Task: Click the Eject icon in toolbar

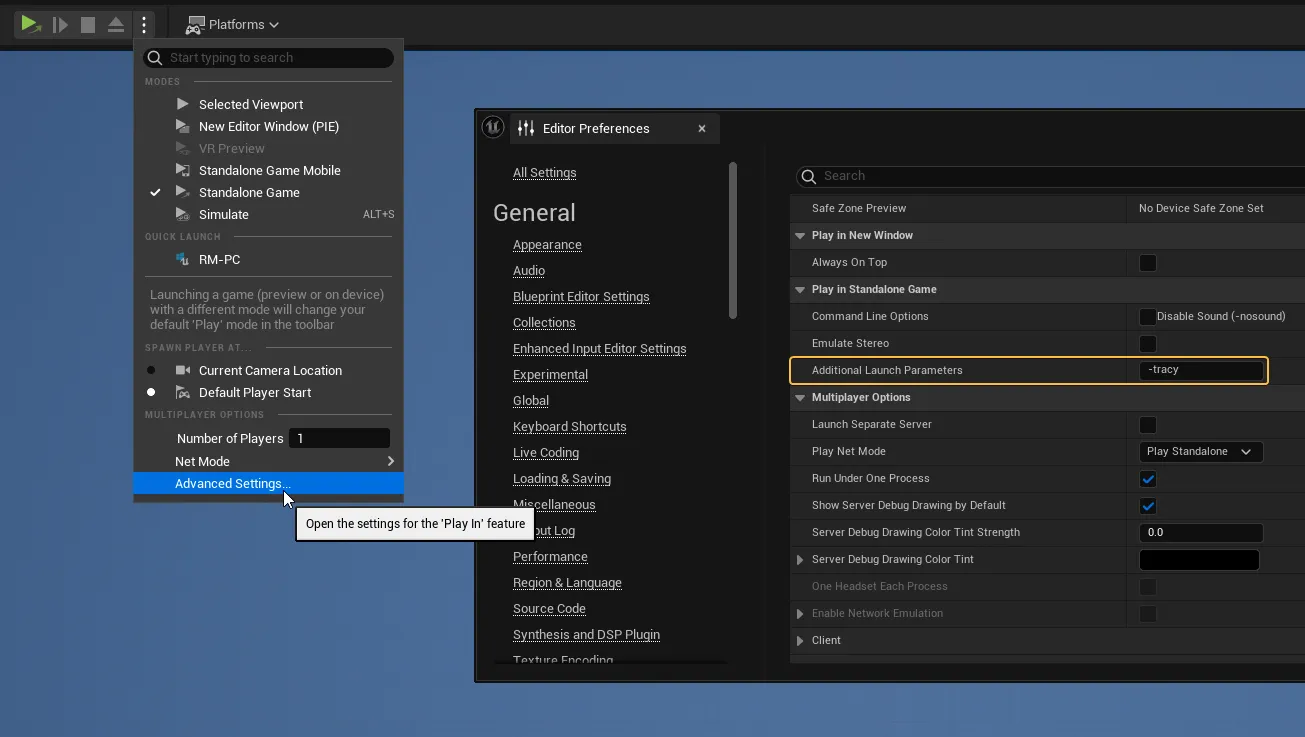Action: click(x=116, y=25)
